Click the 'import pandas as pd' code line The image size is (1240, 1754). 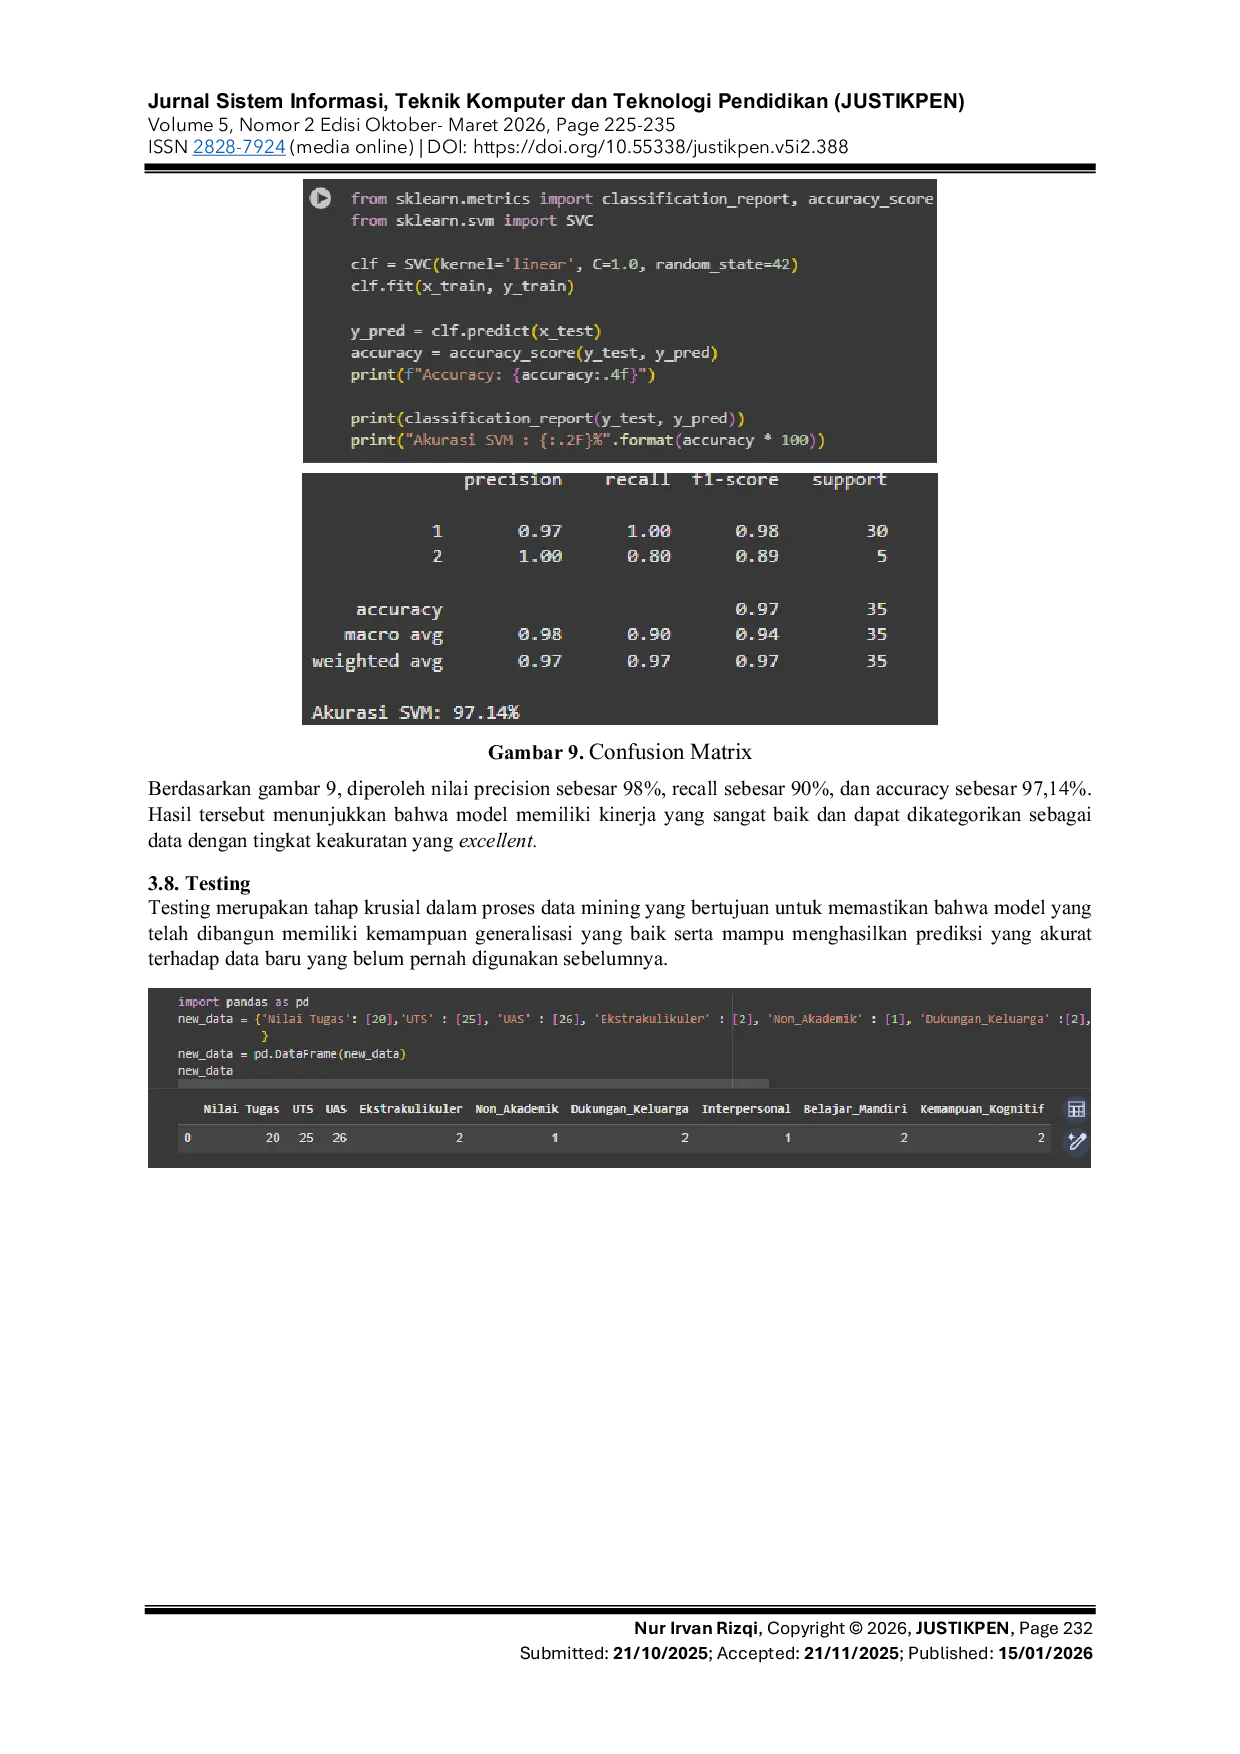click(243, 1001)
